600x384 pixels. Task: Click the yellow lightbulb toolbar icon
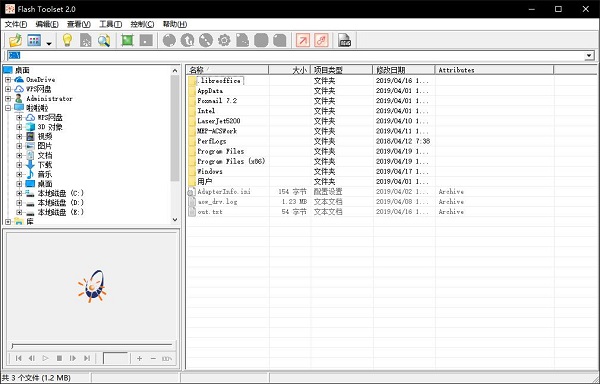(67, 40)
